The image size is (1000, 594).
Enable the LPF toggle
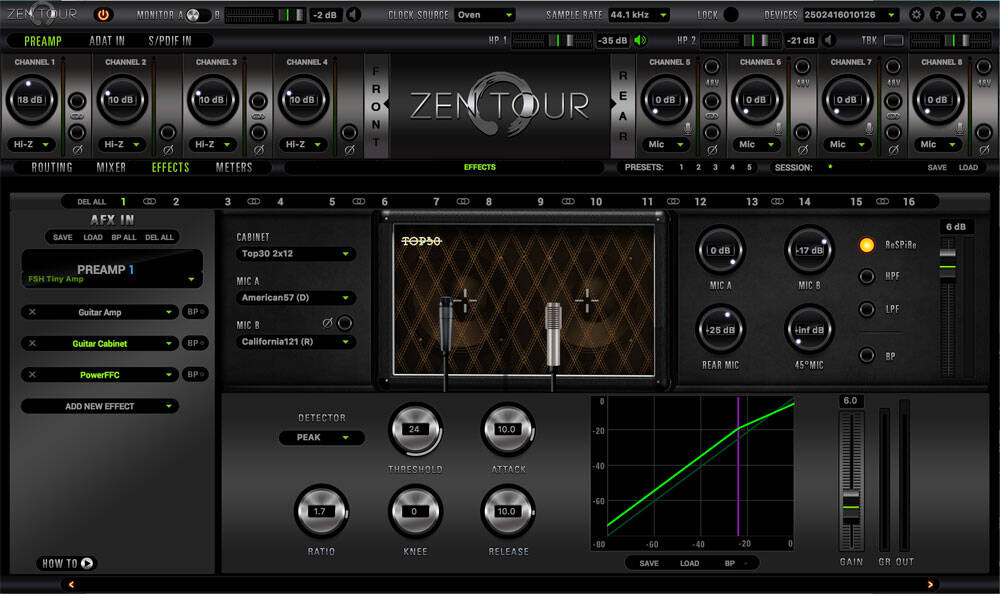(x=866, y=309)
